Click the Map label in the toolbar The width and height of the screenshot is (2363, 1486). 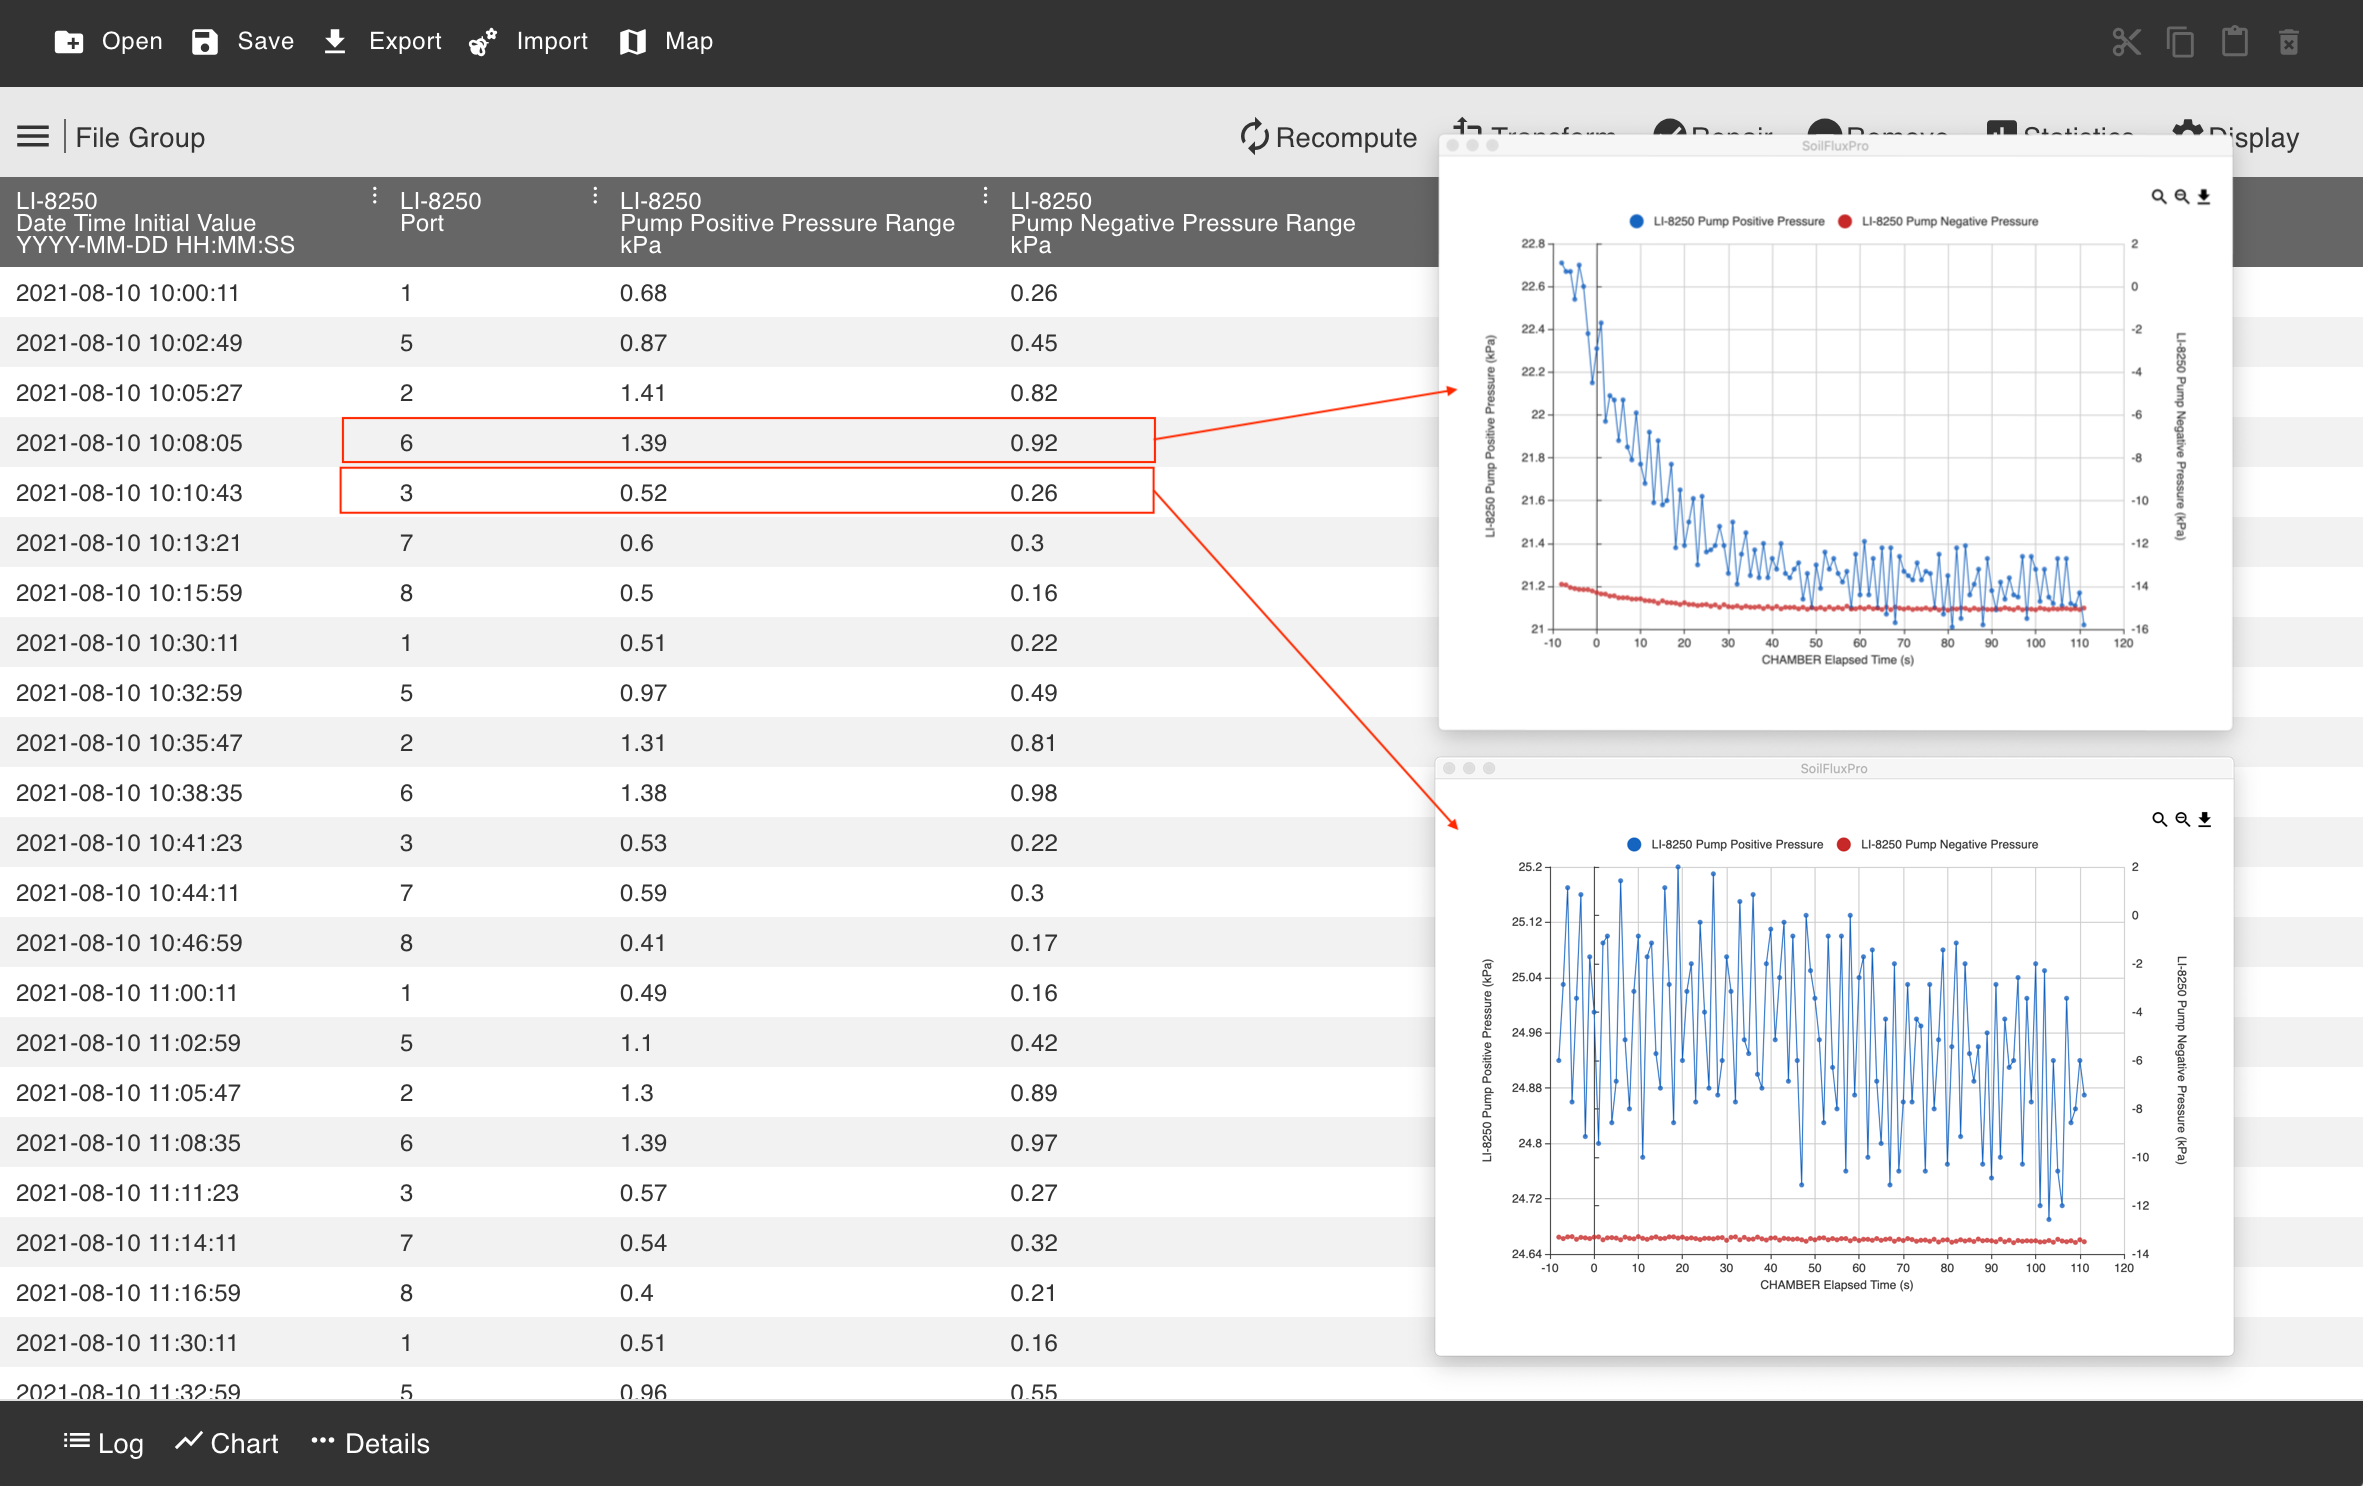point(689,42)
